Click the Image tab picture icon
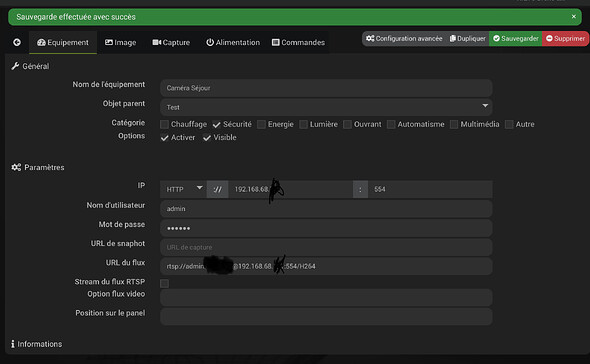 pyautogui.click(x=109, y=42)
